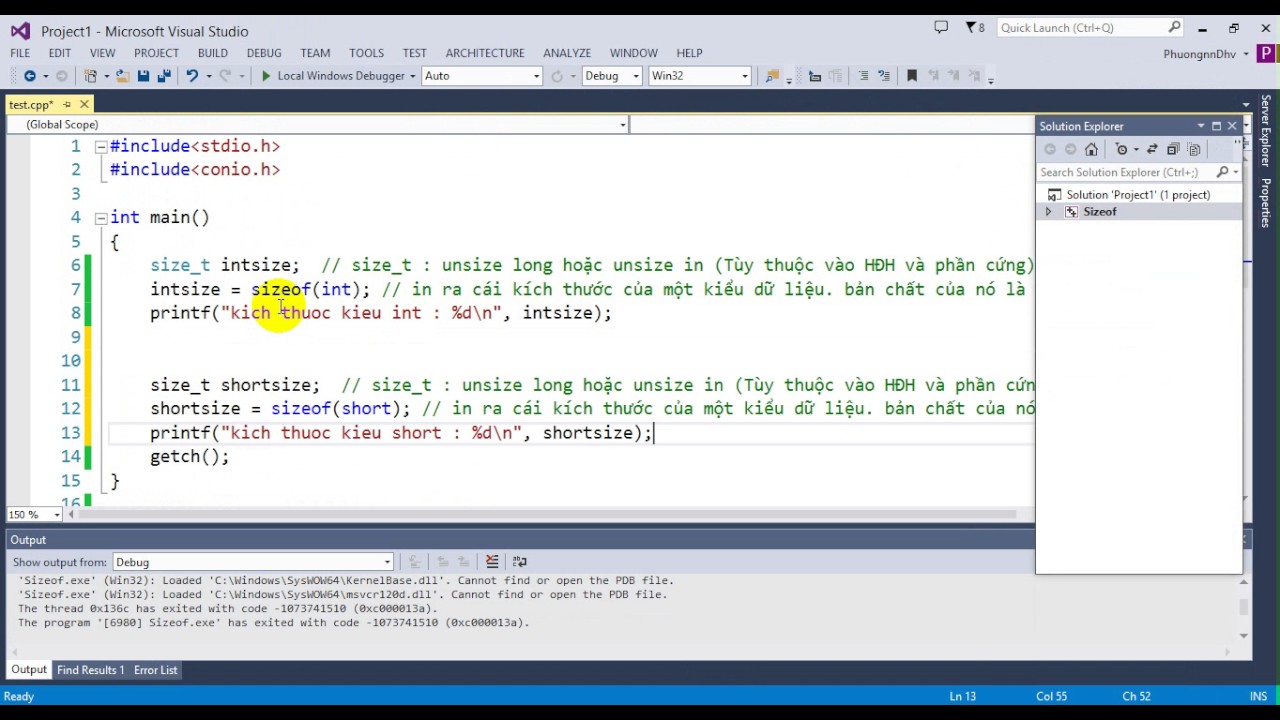Toggle the pin icon on test.cpp tab
The width and height of the screenshot is (1280, 720).
pyautogui.click(x=67, y=104)
